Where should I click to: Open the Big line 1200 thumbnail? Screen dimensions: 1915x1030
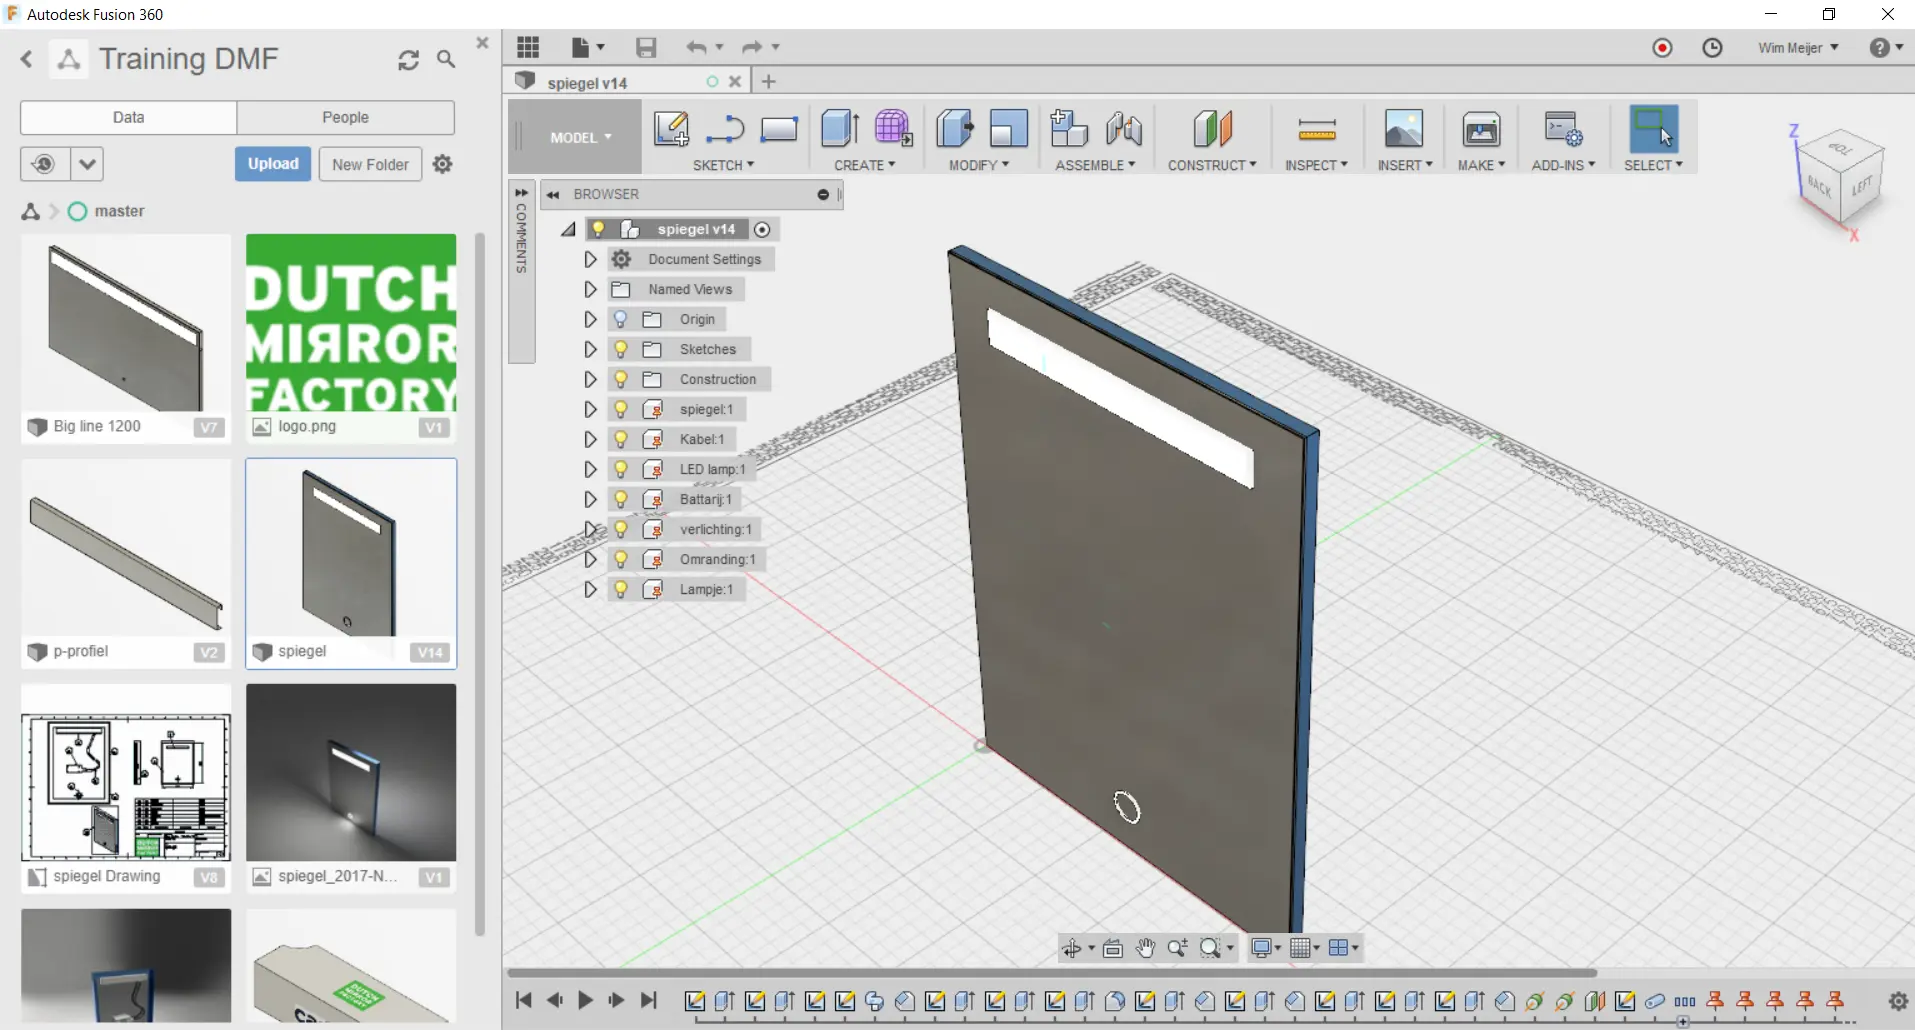[x=126, y=325]
